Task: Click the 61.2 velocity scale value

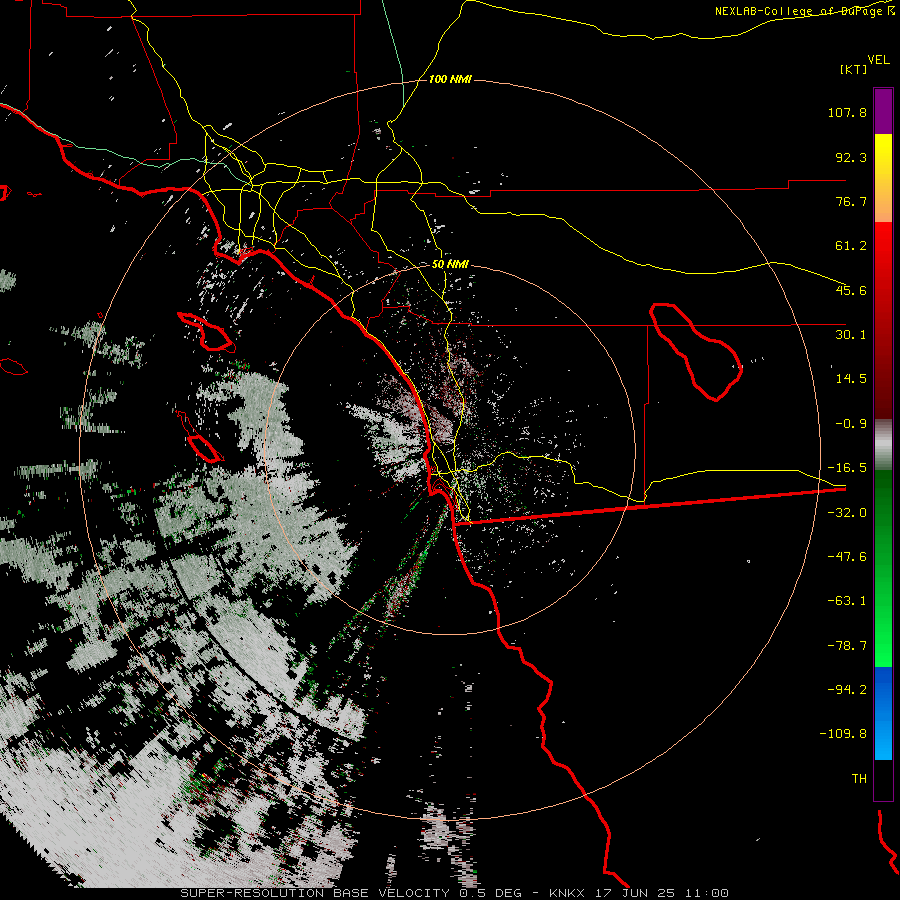Action: pos(851,246)
